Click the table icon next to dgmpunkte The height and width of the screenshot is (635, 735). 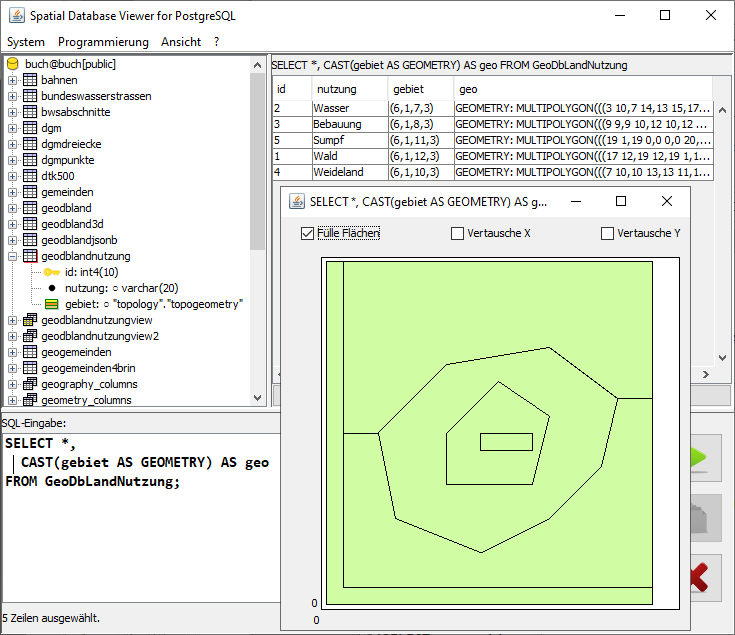point(30,160)
